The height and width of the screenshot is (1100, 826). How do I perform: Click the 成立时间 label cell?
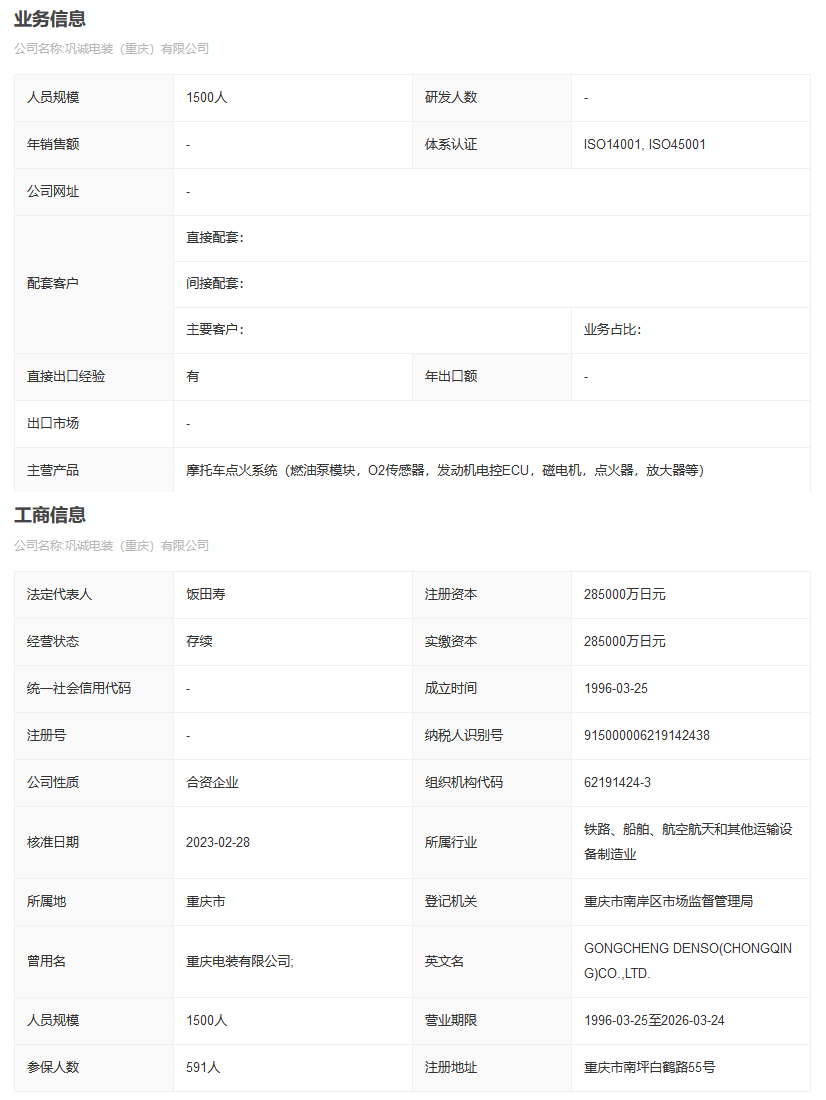pyautogui.click(x=492, y=689)
